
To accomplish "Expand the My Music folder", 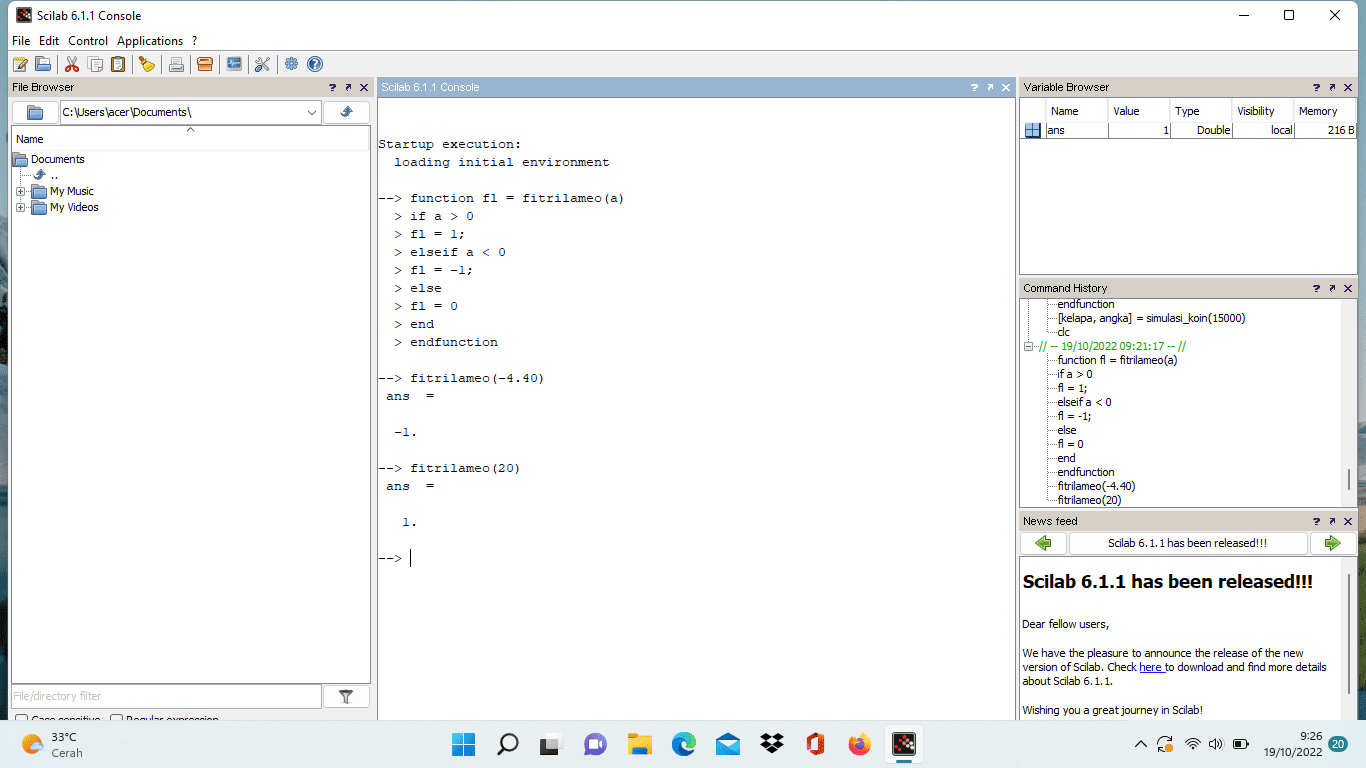I will pos(20,191).
